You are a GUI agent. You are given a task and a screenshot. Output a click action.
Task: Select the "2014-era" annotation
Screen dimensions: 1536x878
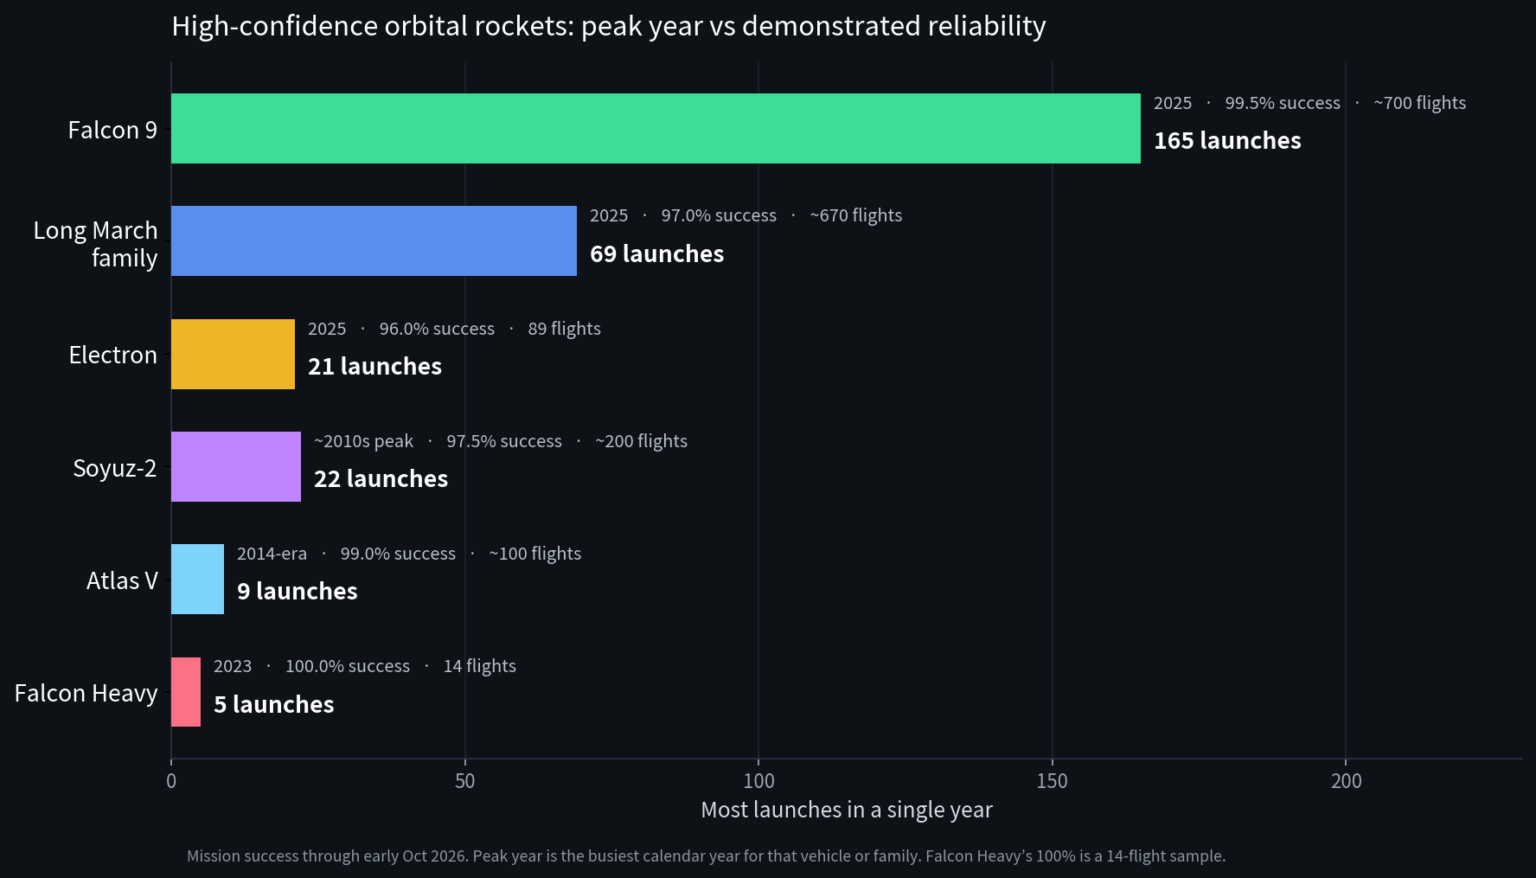[272, 554]
